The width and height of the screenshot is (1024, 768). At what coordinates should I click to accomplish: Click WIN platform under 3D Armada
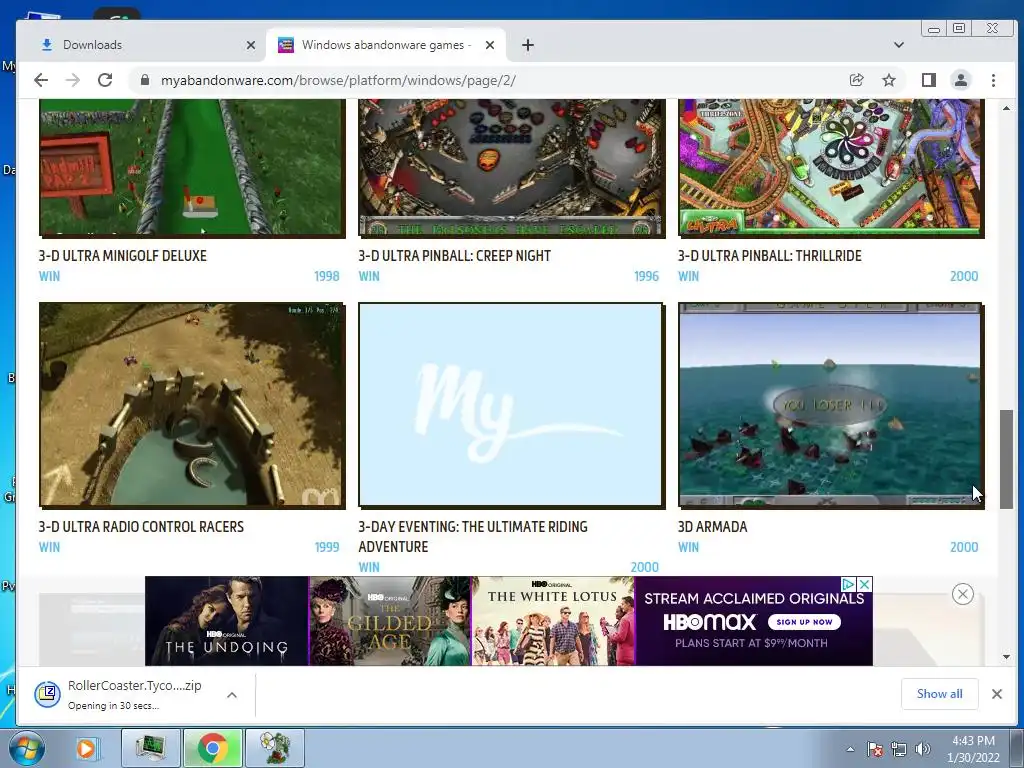tap(688, 547)
